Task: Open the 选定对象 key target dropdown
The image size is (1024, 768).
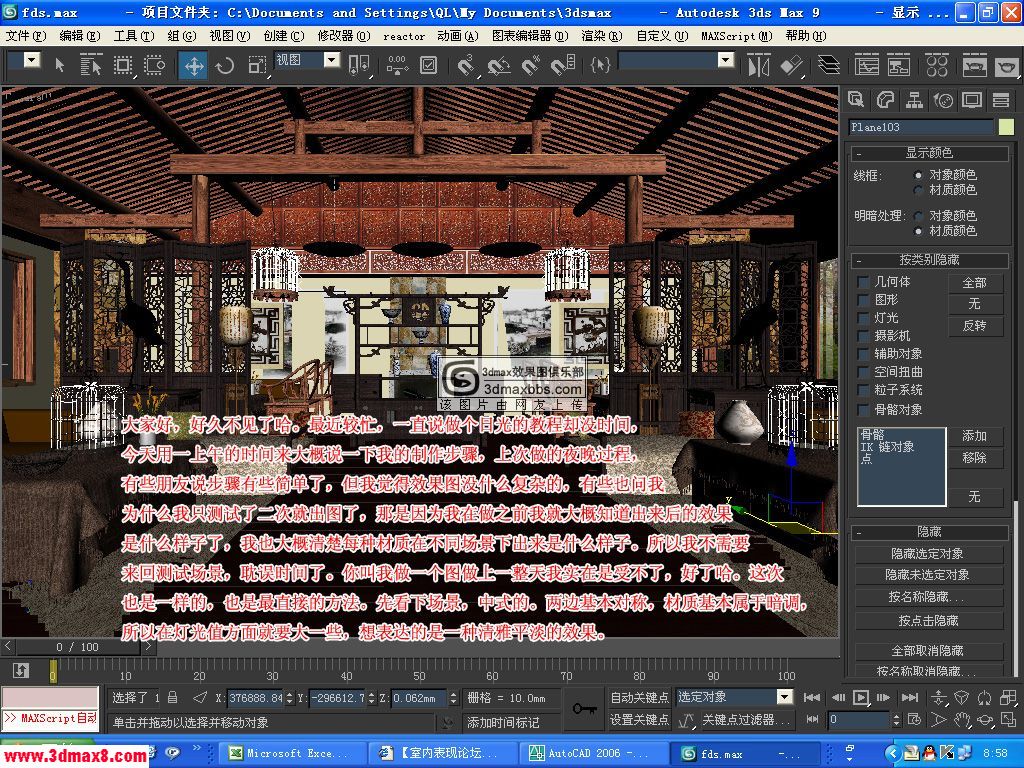Action: click(x=785, y=697)
